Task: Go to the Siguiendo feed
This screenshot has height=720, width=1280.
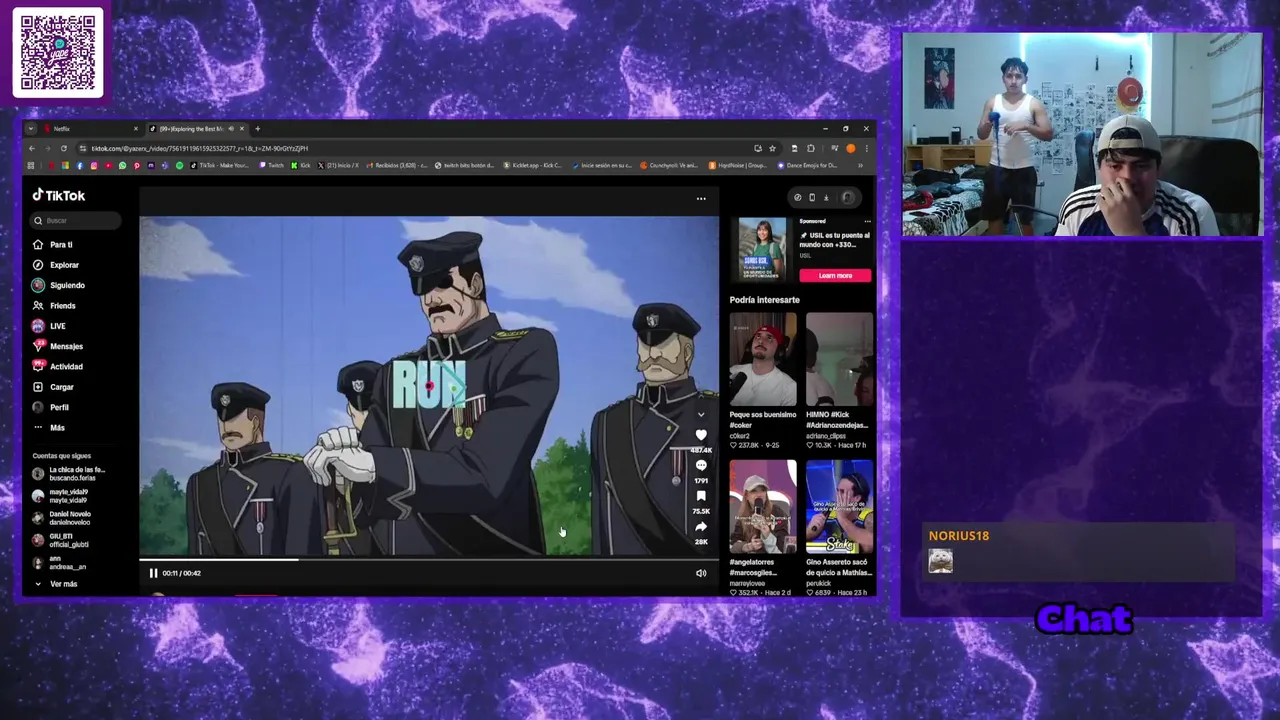Action: 59,285
